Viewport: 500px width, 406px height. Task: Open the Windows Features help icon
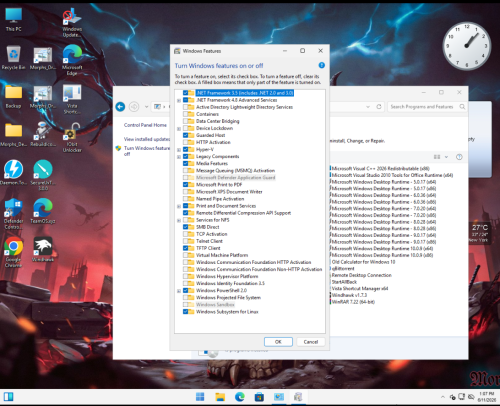tap(321, 65)
